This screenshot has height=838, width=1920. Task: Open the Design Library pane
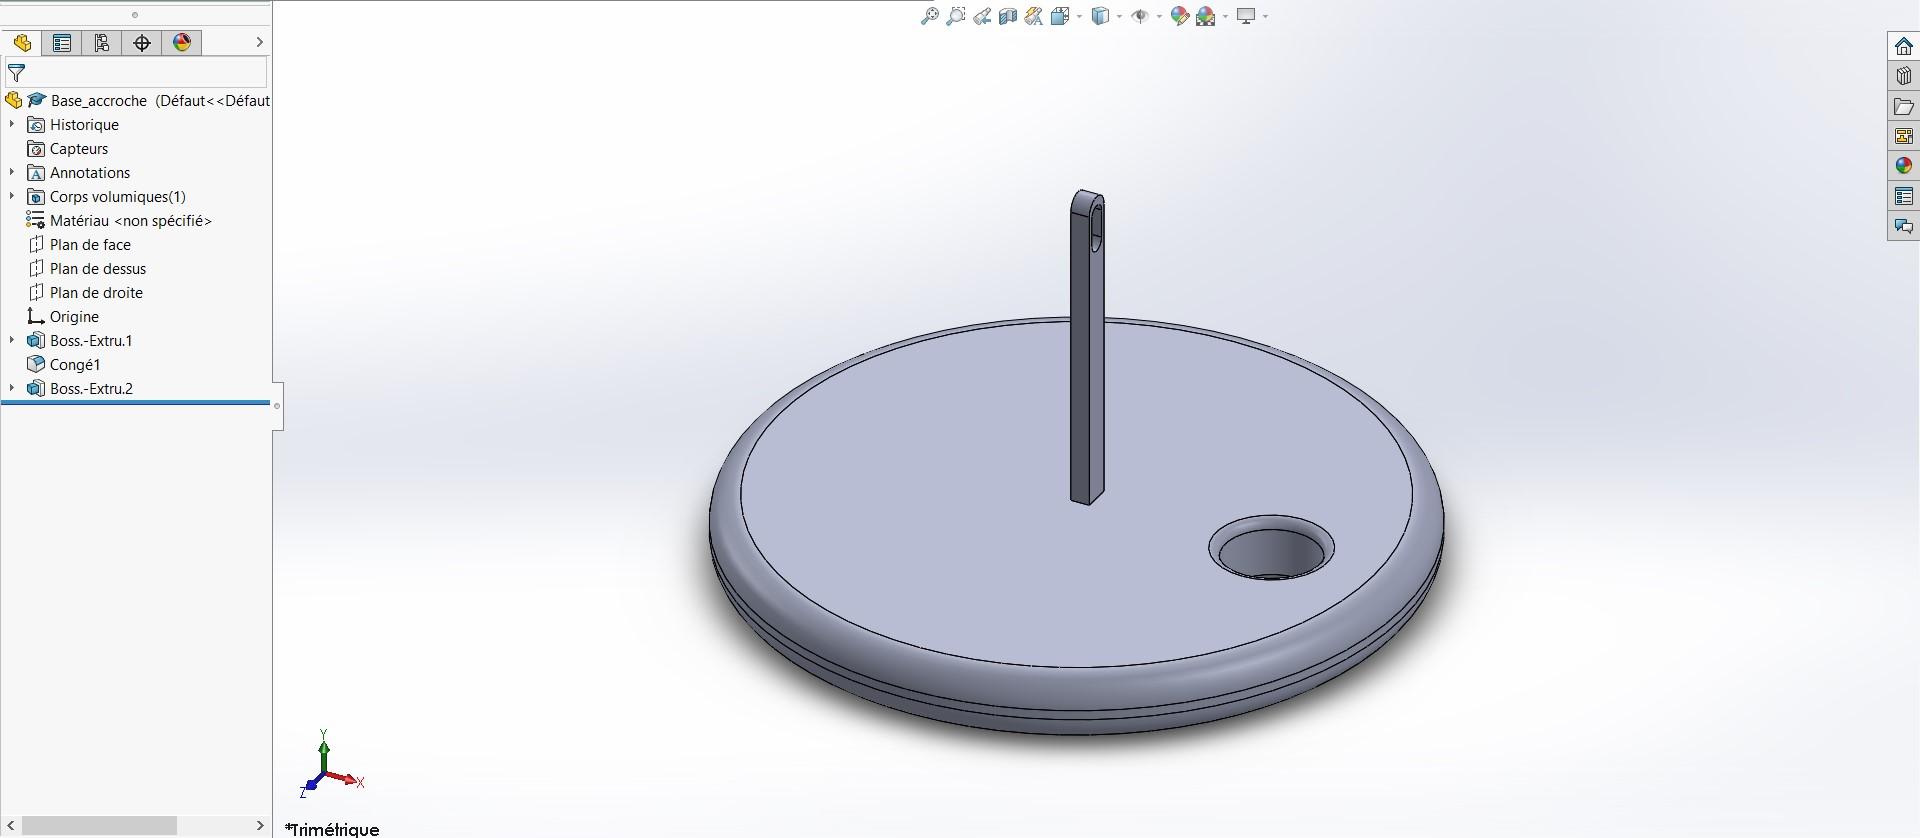click(x=1904, y=76)
